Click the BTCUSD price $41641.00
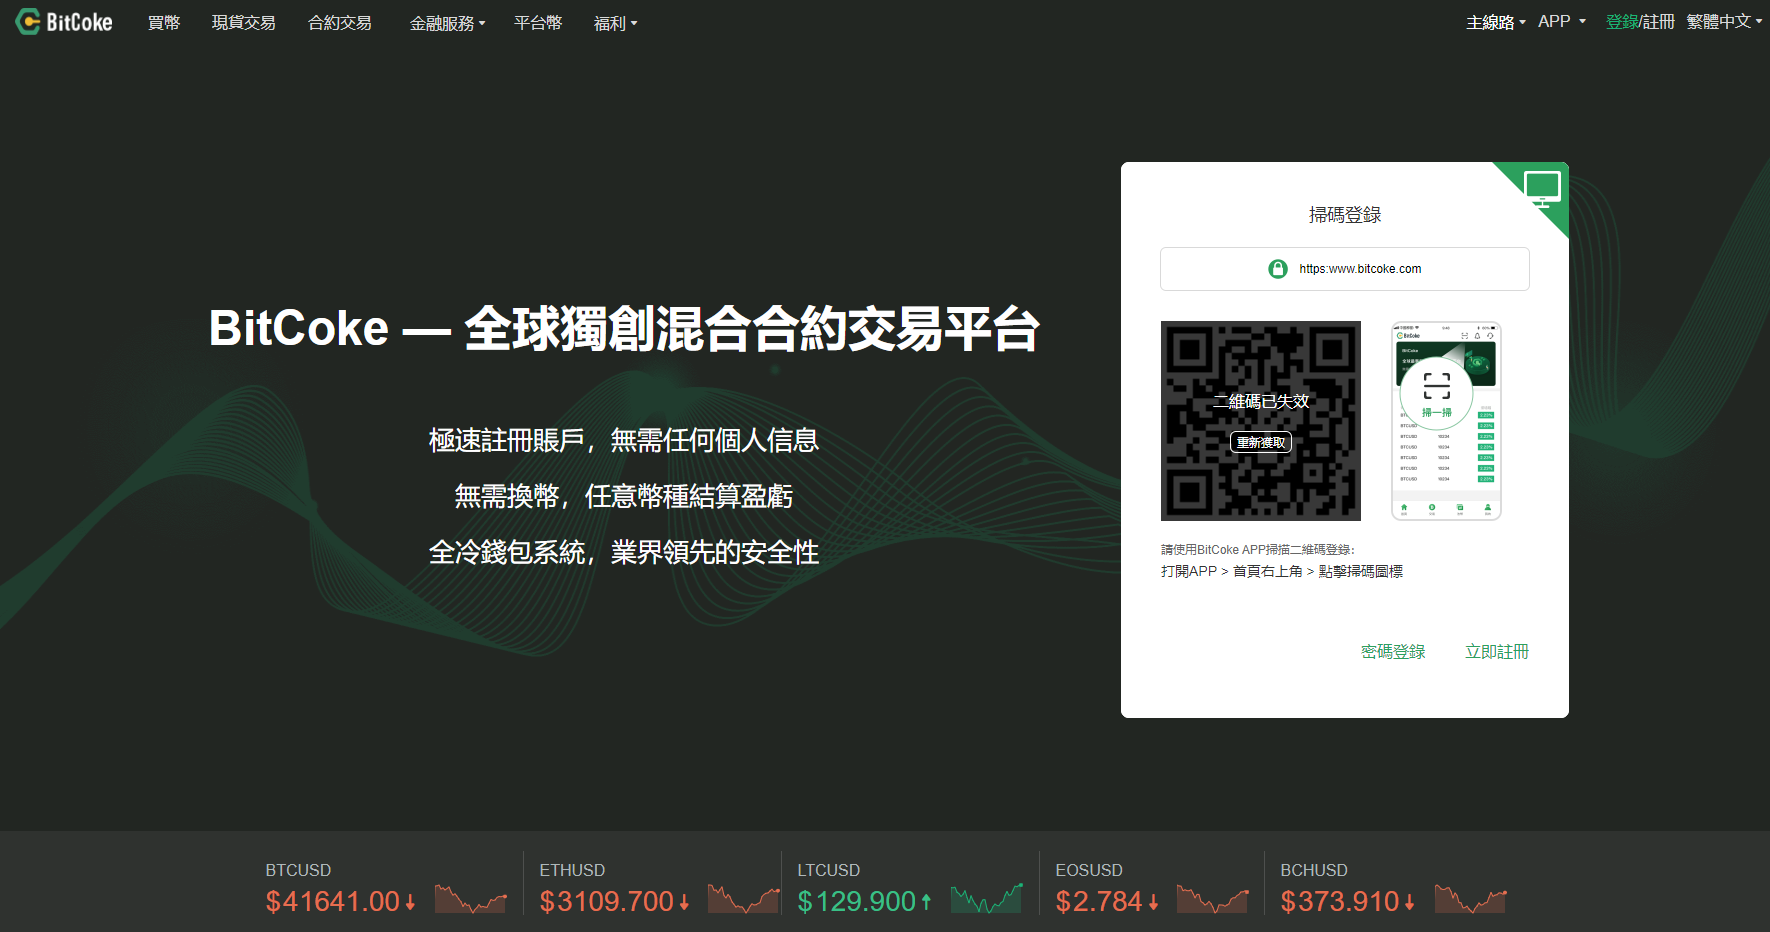The height and width of the screenshot is (932, 1770). [333, 902]
